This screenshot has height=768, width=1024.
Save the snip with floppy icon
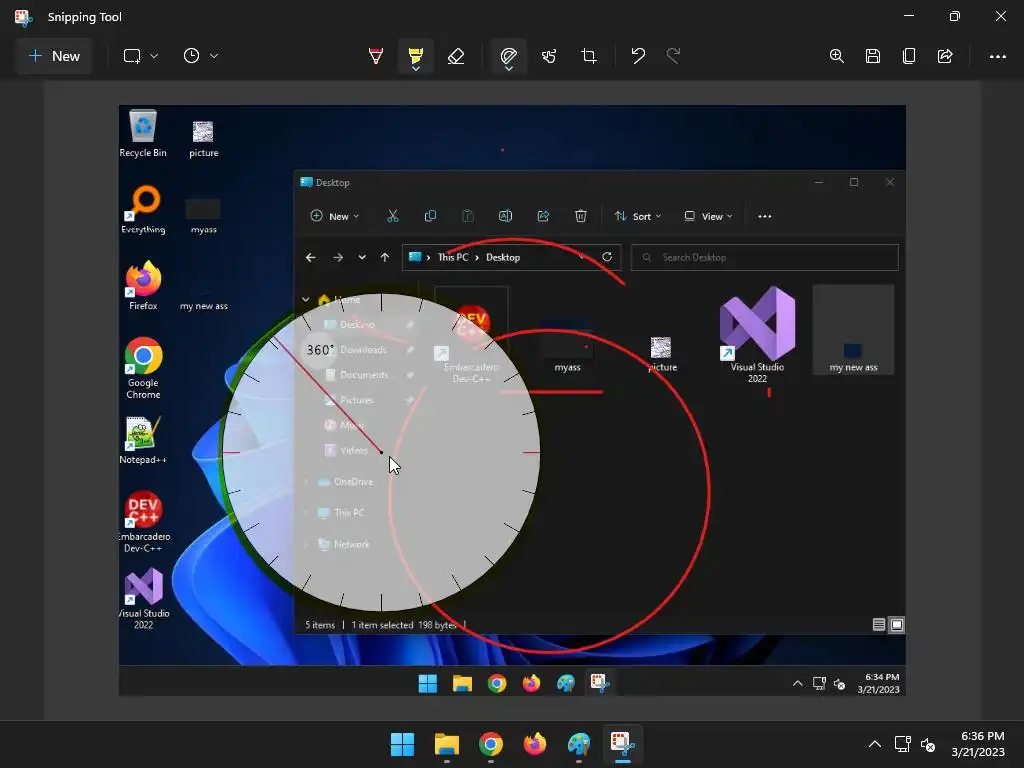[x=872, y=56]
